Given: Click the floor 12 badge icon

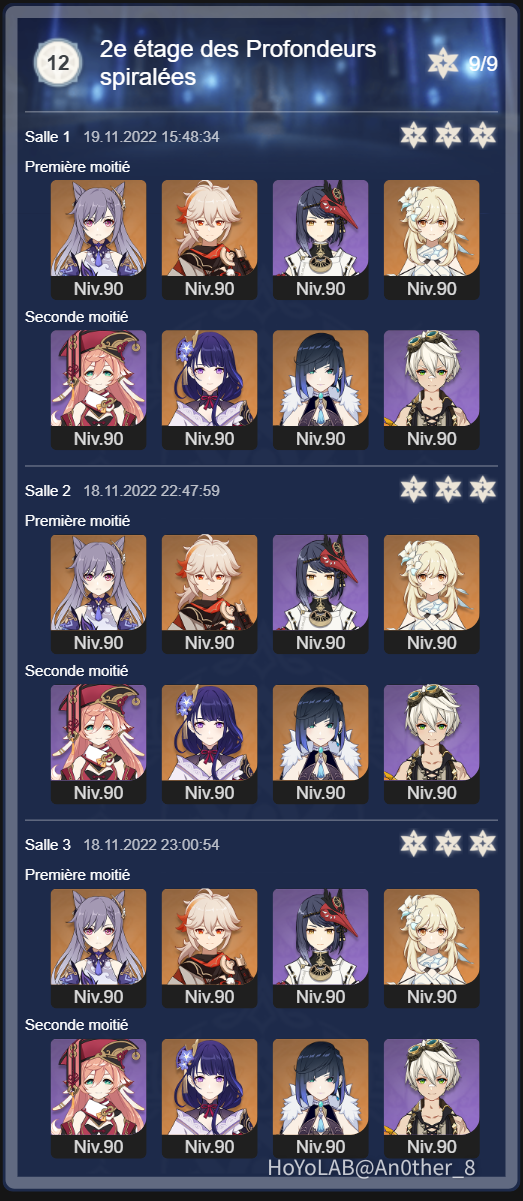Looking at the screenshot, I should [x=58, y=63].
